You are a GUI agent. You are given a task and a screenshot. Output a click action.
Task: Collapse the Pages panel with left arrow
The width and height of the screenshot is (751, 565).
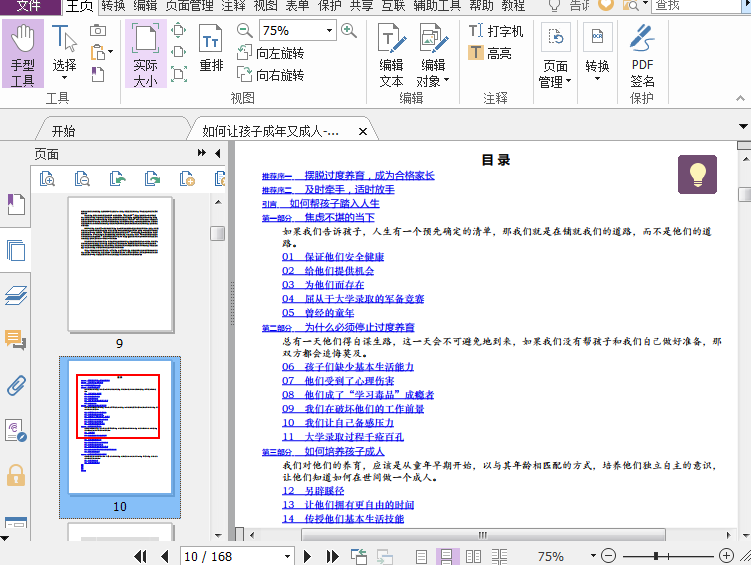217,153
